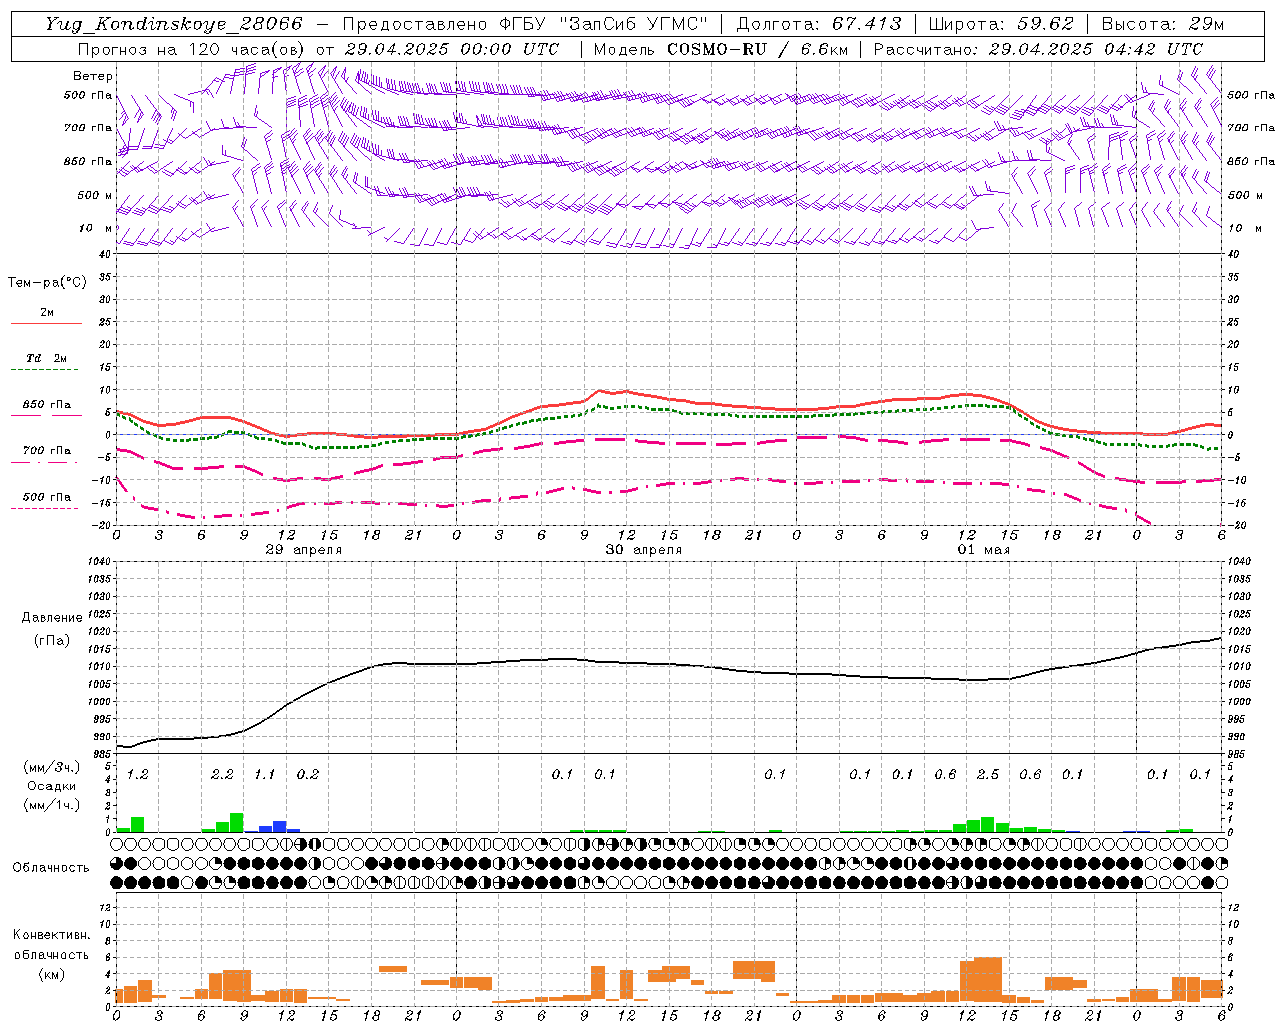Click the 01 мая date label
This screenshot has height=1024, width=1280.
[x=984, y=550]
